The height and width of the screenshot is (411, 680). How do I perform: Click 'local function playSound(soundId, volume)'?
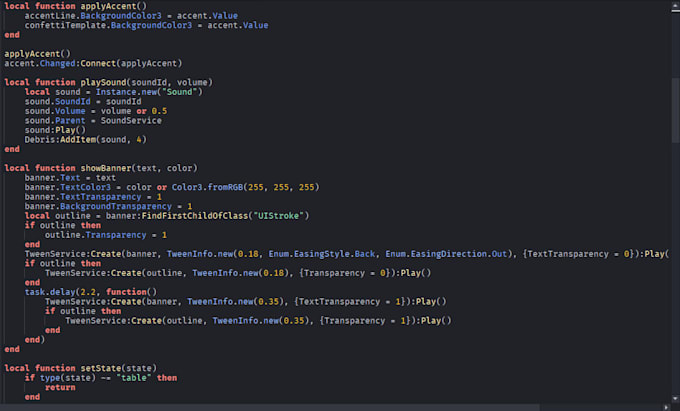pyautogui.click(x=108, y=82)
